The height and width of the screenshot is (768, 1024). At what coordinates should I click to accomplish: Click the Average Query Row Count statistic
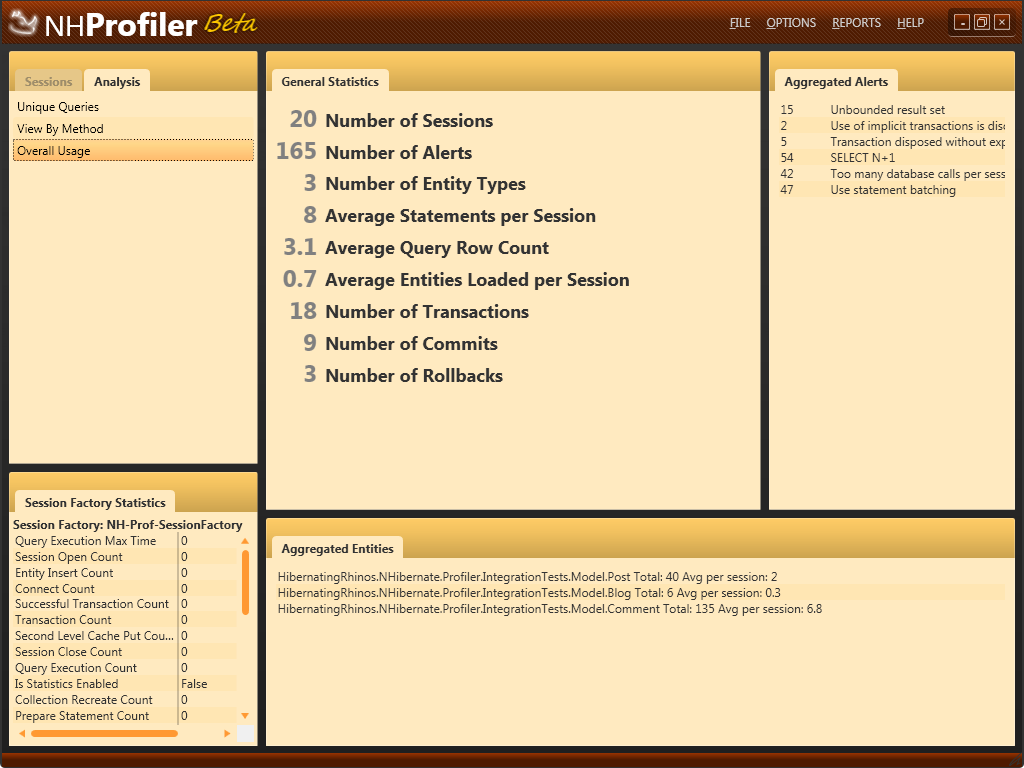(x=416, y=248)
